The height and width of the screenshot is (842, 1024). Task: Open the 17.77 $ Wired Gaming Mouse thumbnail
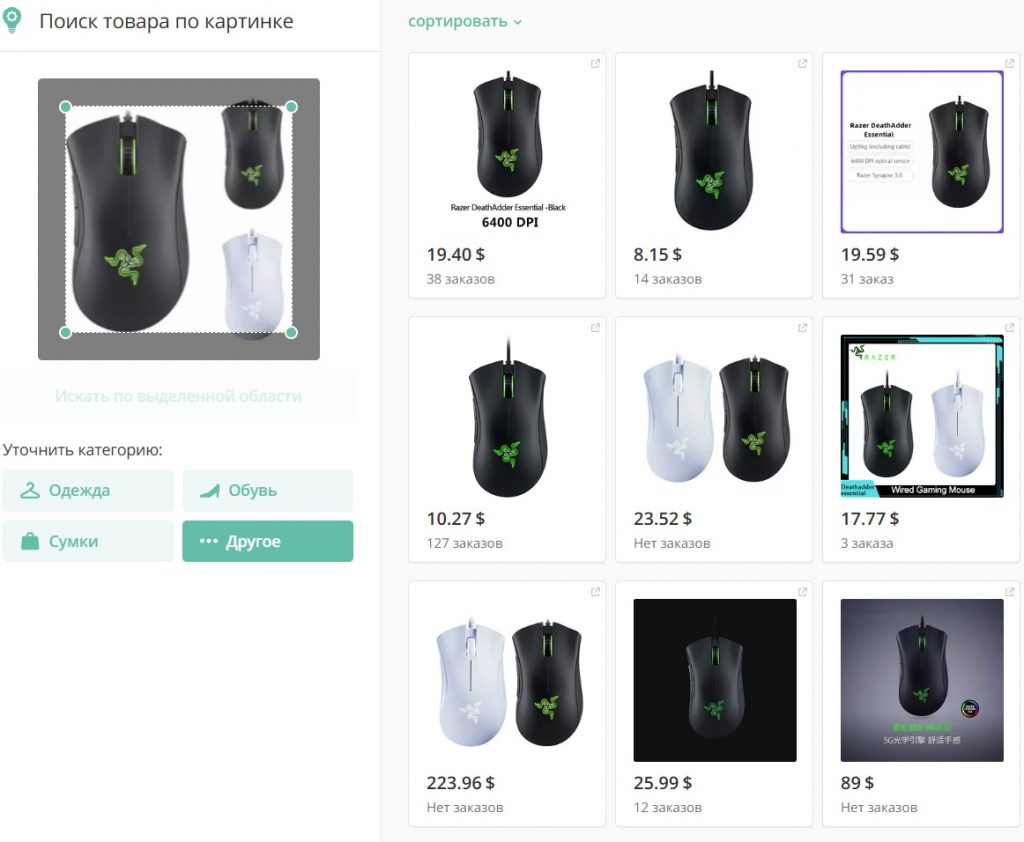(921, 416)
